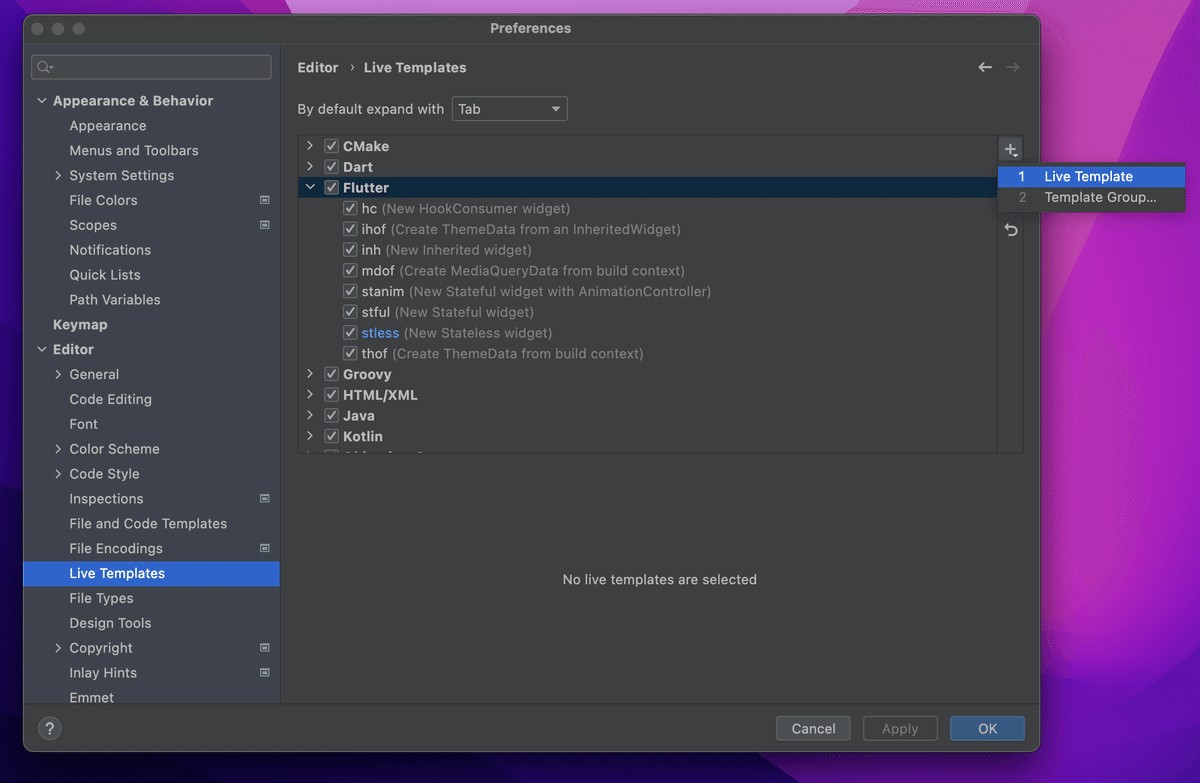Expand Color Scheme in sidebar
This screenshot has width=1200, height=783.
[58, 449]
